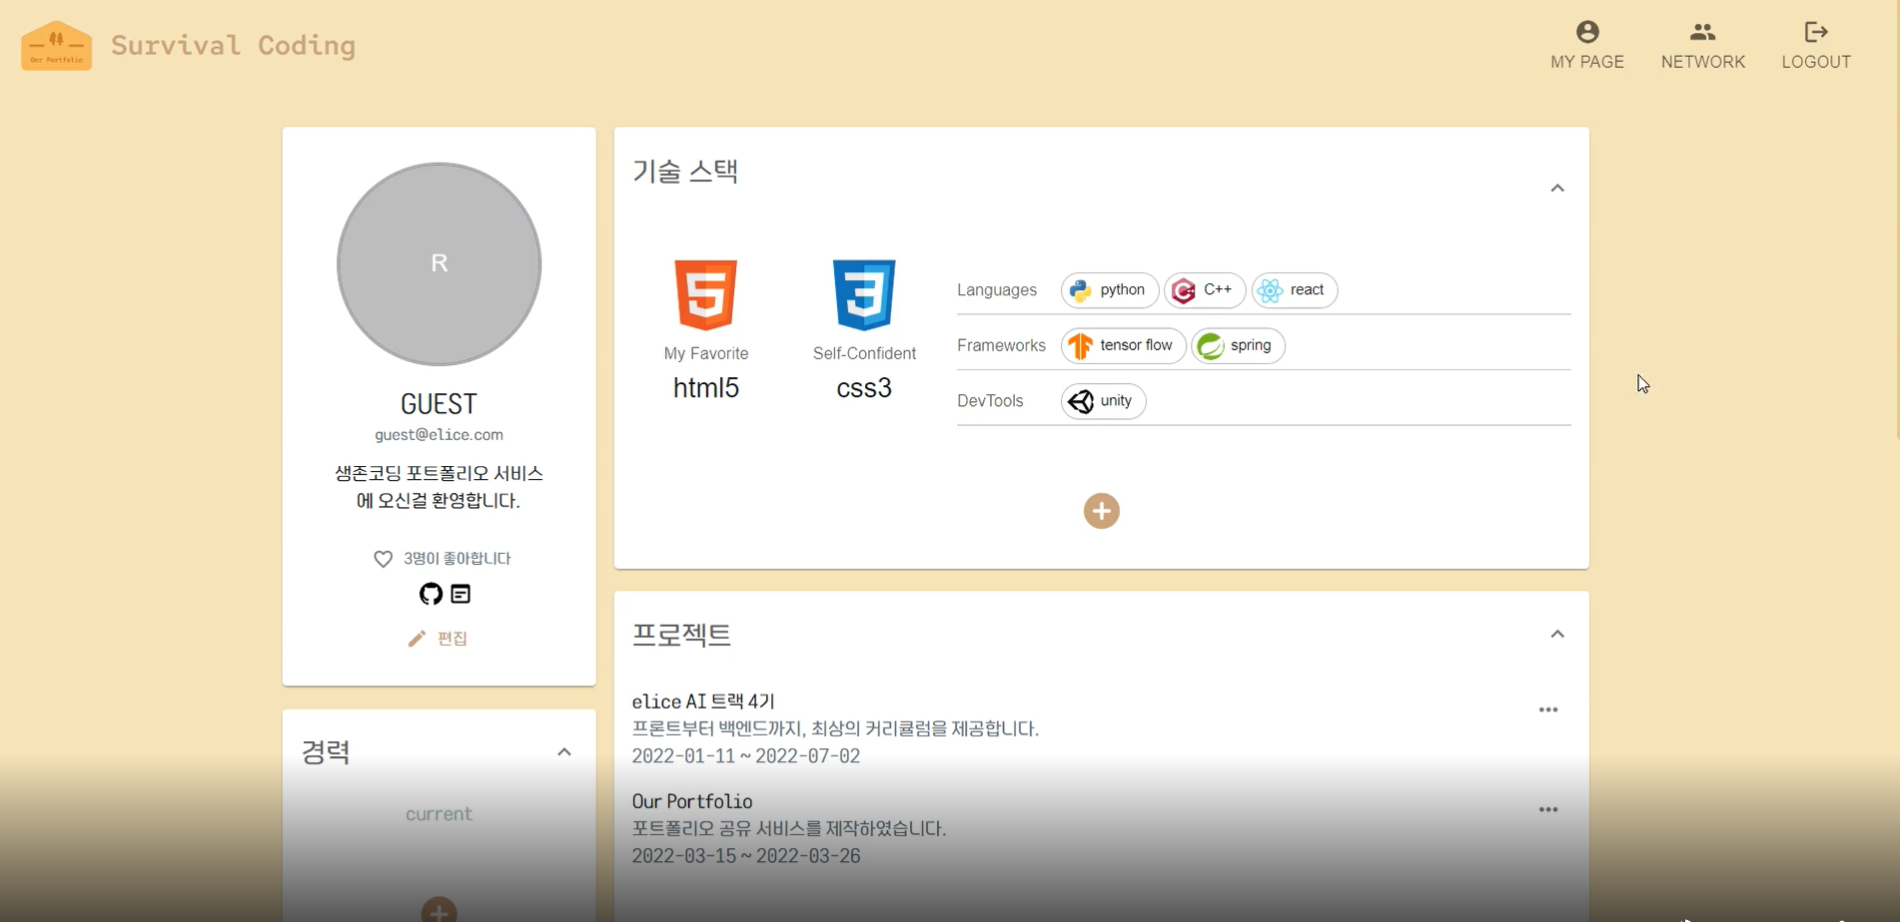
Task: Open the GUEST profile GitHub icon
Action: (429, 593)
